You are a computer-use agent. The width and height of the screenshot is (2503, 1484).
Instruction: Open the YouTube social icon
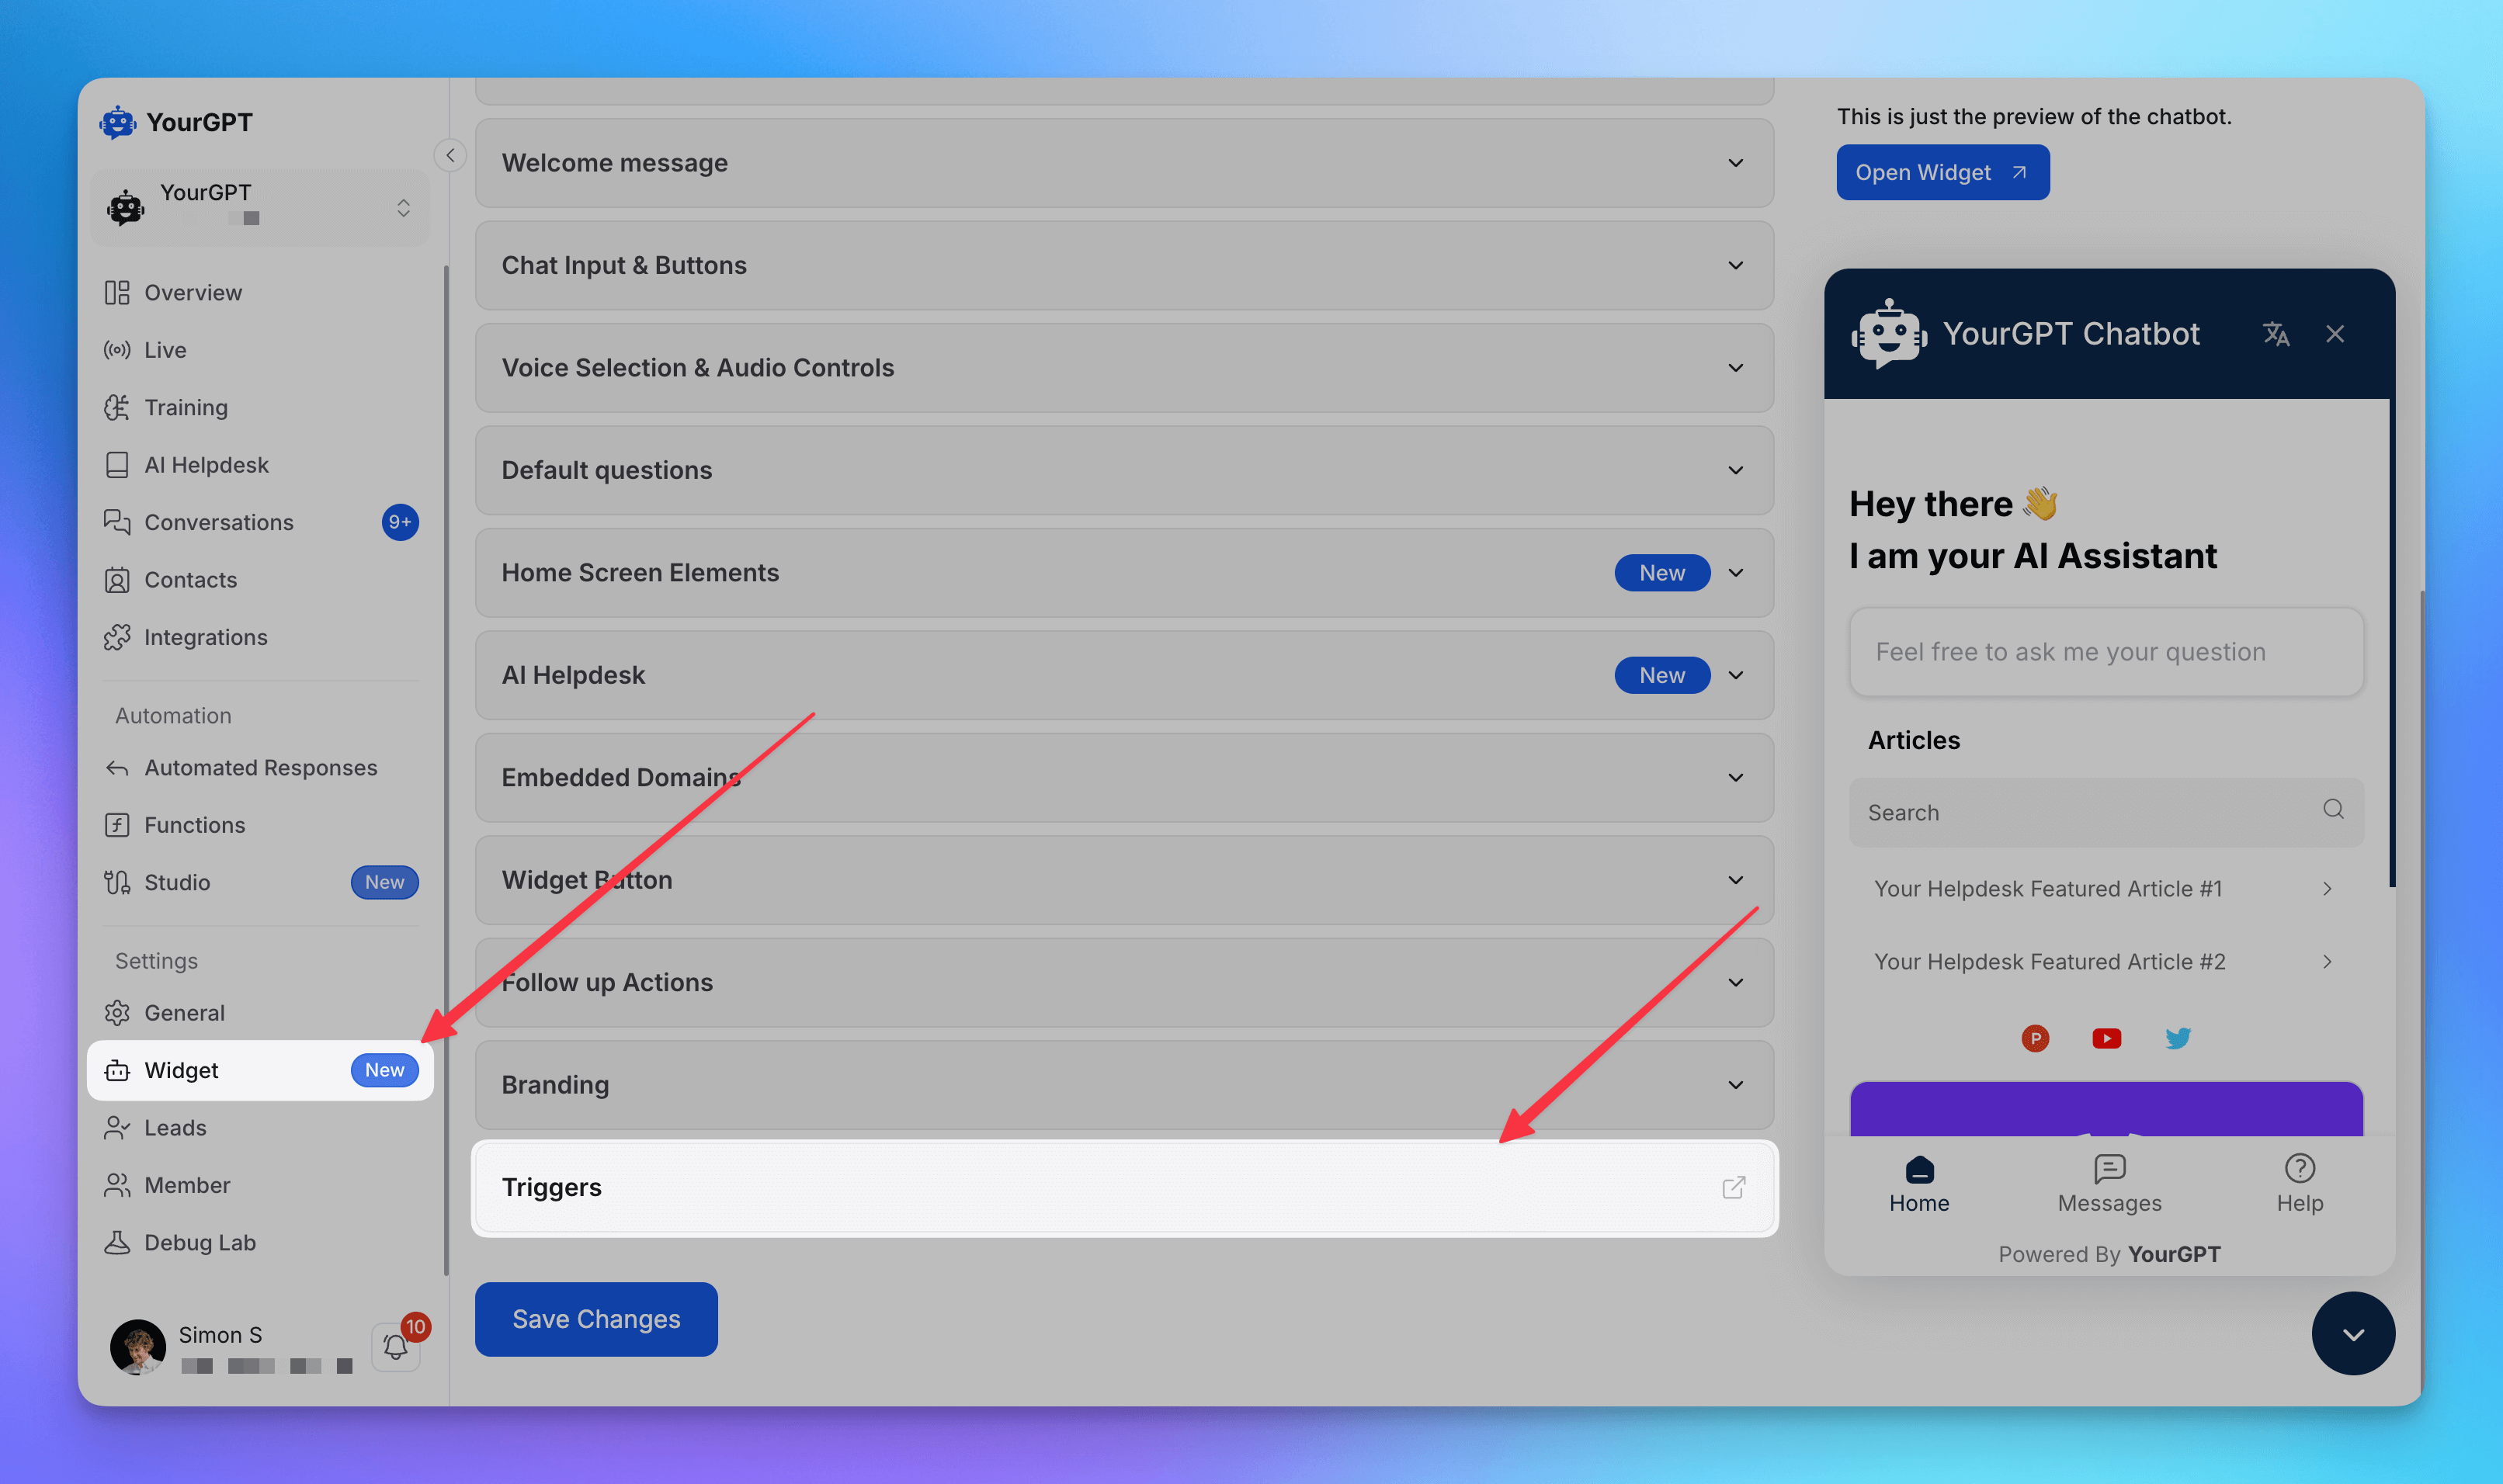tap(2106, 1038)
